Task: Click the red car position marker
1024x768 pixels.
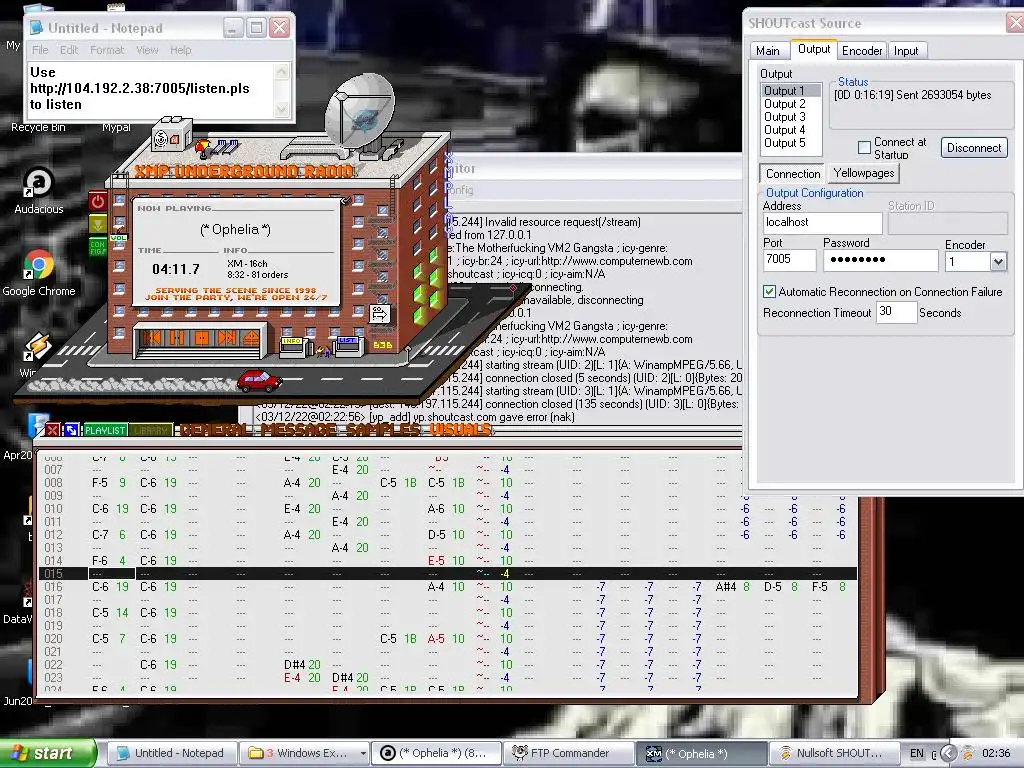Action: click(x=259, y=381)
